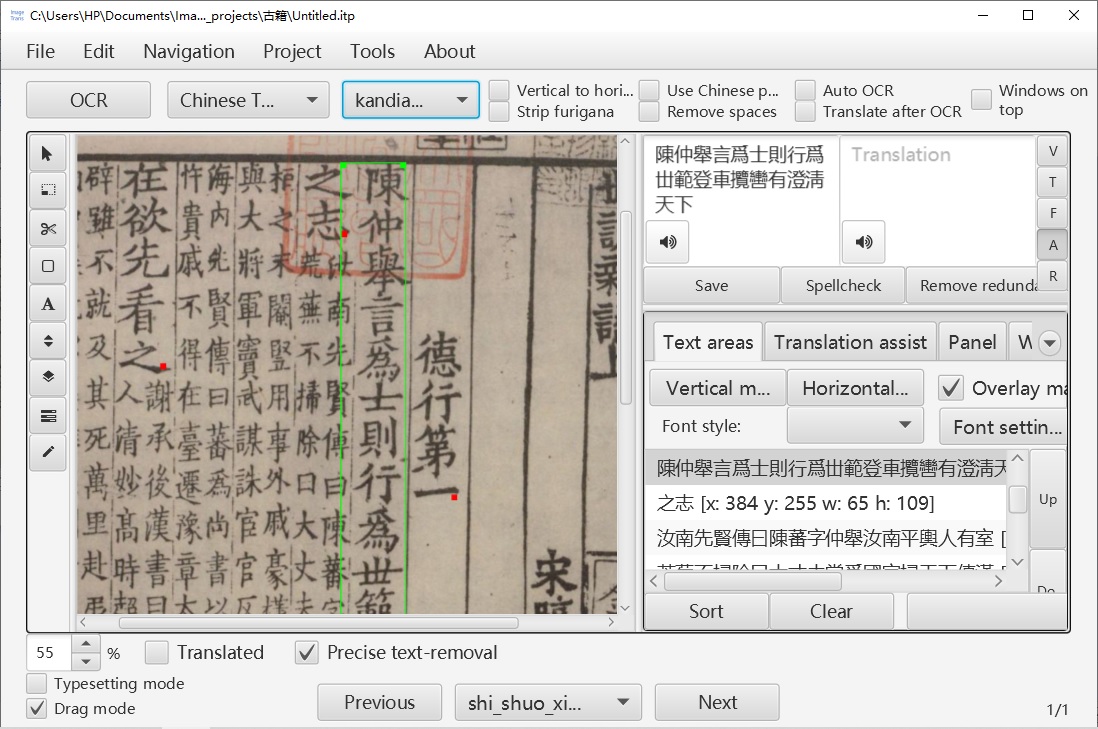Toggle Use Chinese punctuation checkbox
Screen dimensions: 1098x729
tap(649, 90)
